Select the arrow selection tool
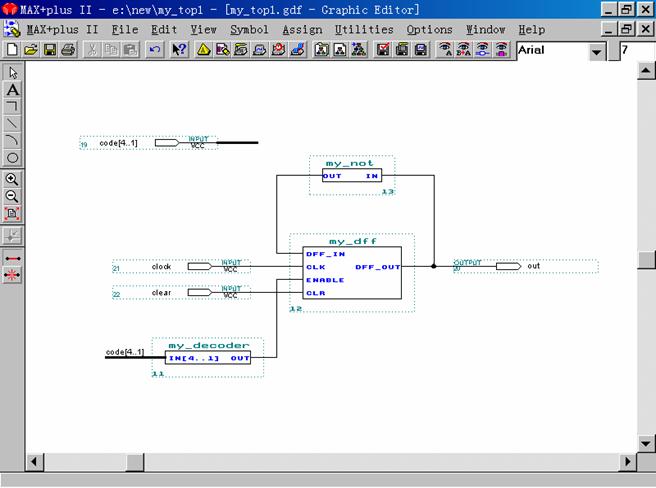The height and width of the screenshot is (488, 656). [13, 72]
